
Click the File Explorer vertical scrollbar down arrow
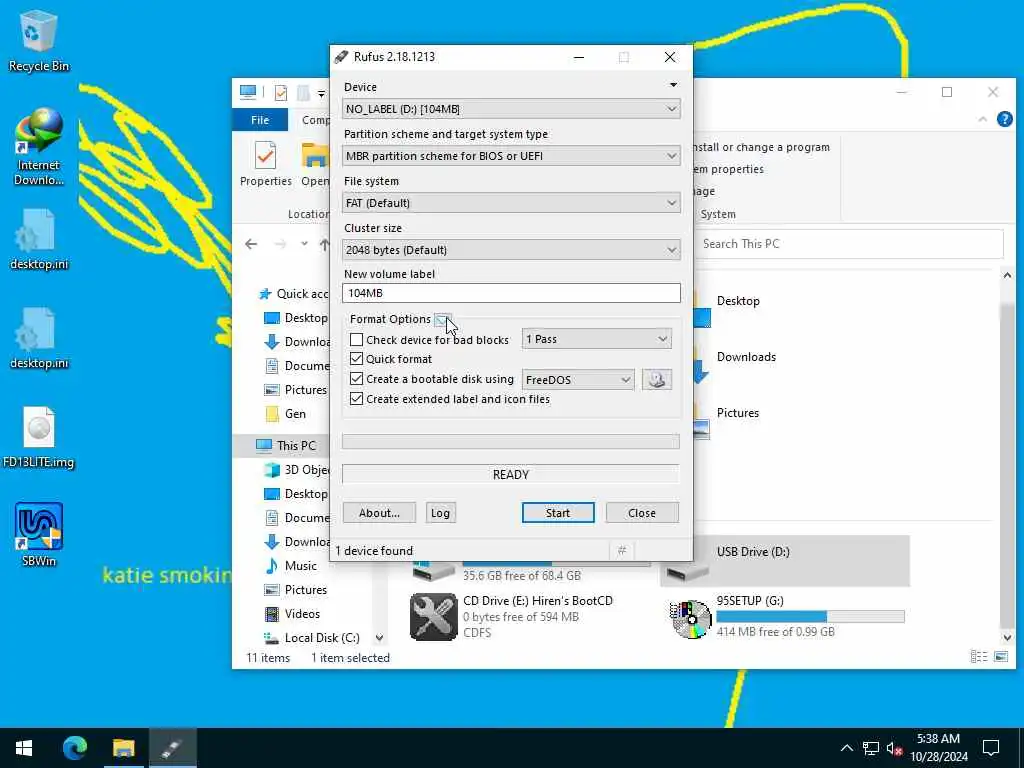pos(1007,637)
